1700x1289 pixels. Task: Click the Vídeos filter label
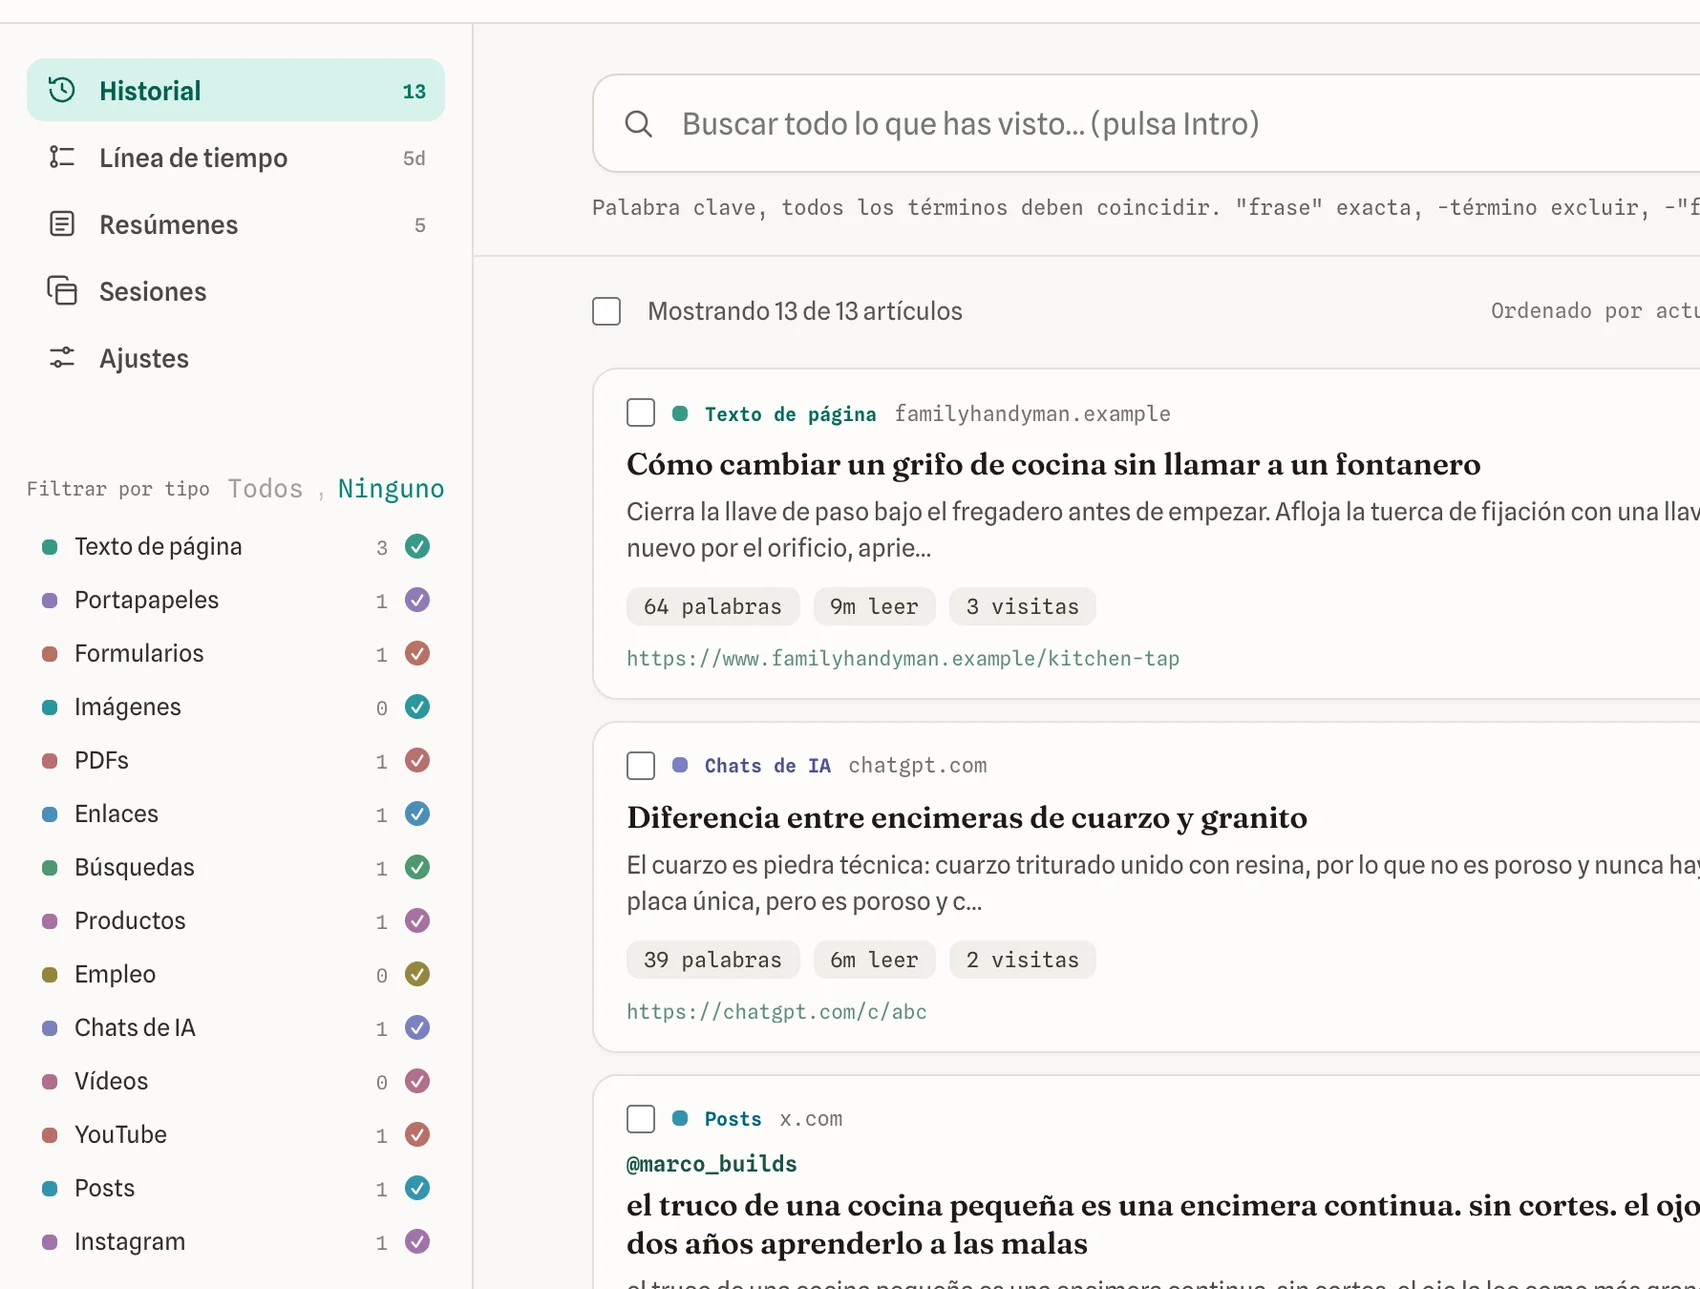click(111, 1081)
